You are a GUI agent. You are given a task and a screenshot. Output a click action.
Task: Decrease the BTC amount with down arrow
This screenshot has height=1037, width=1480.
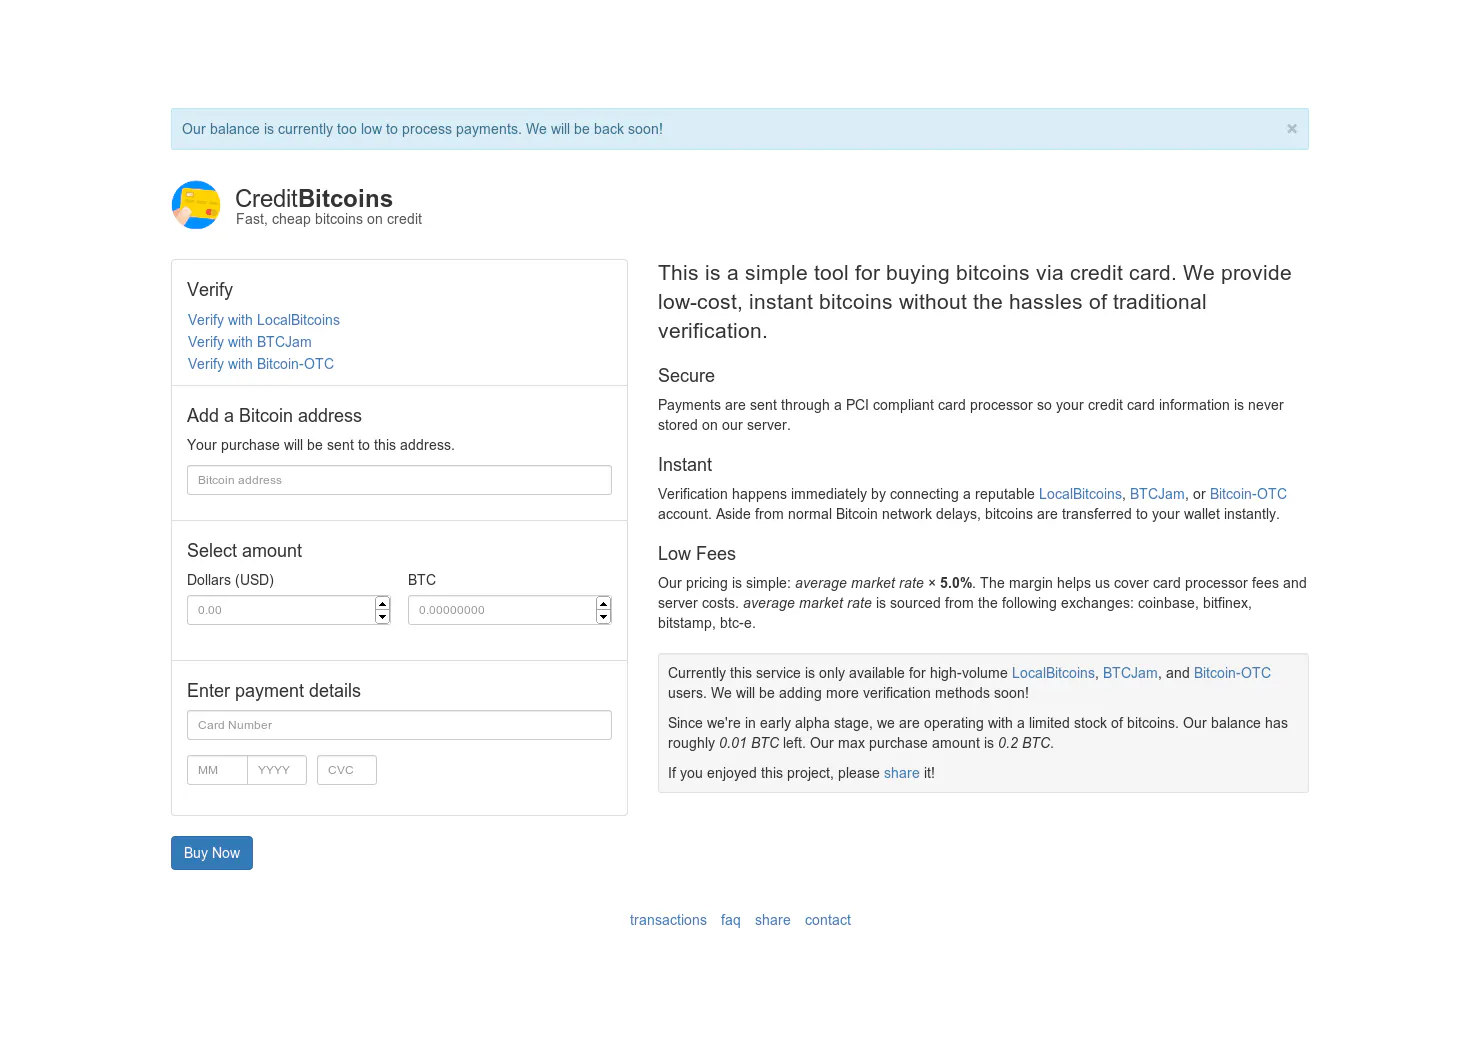[x=603, y=617]
